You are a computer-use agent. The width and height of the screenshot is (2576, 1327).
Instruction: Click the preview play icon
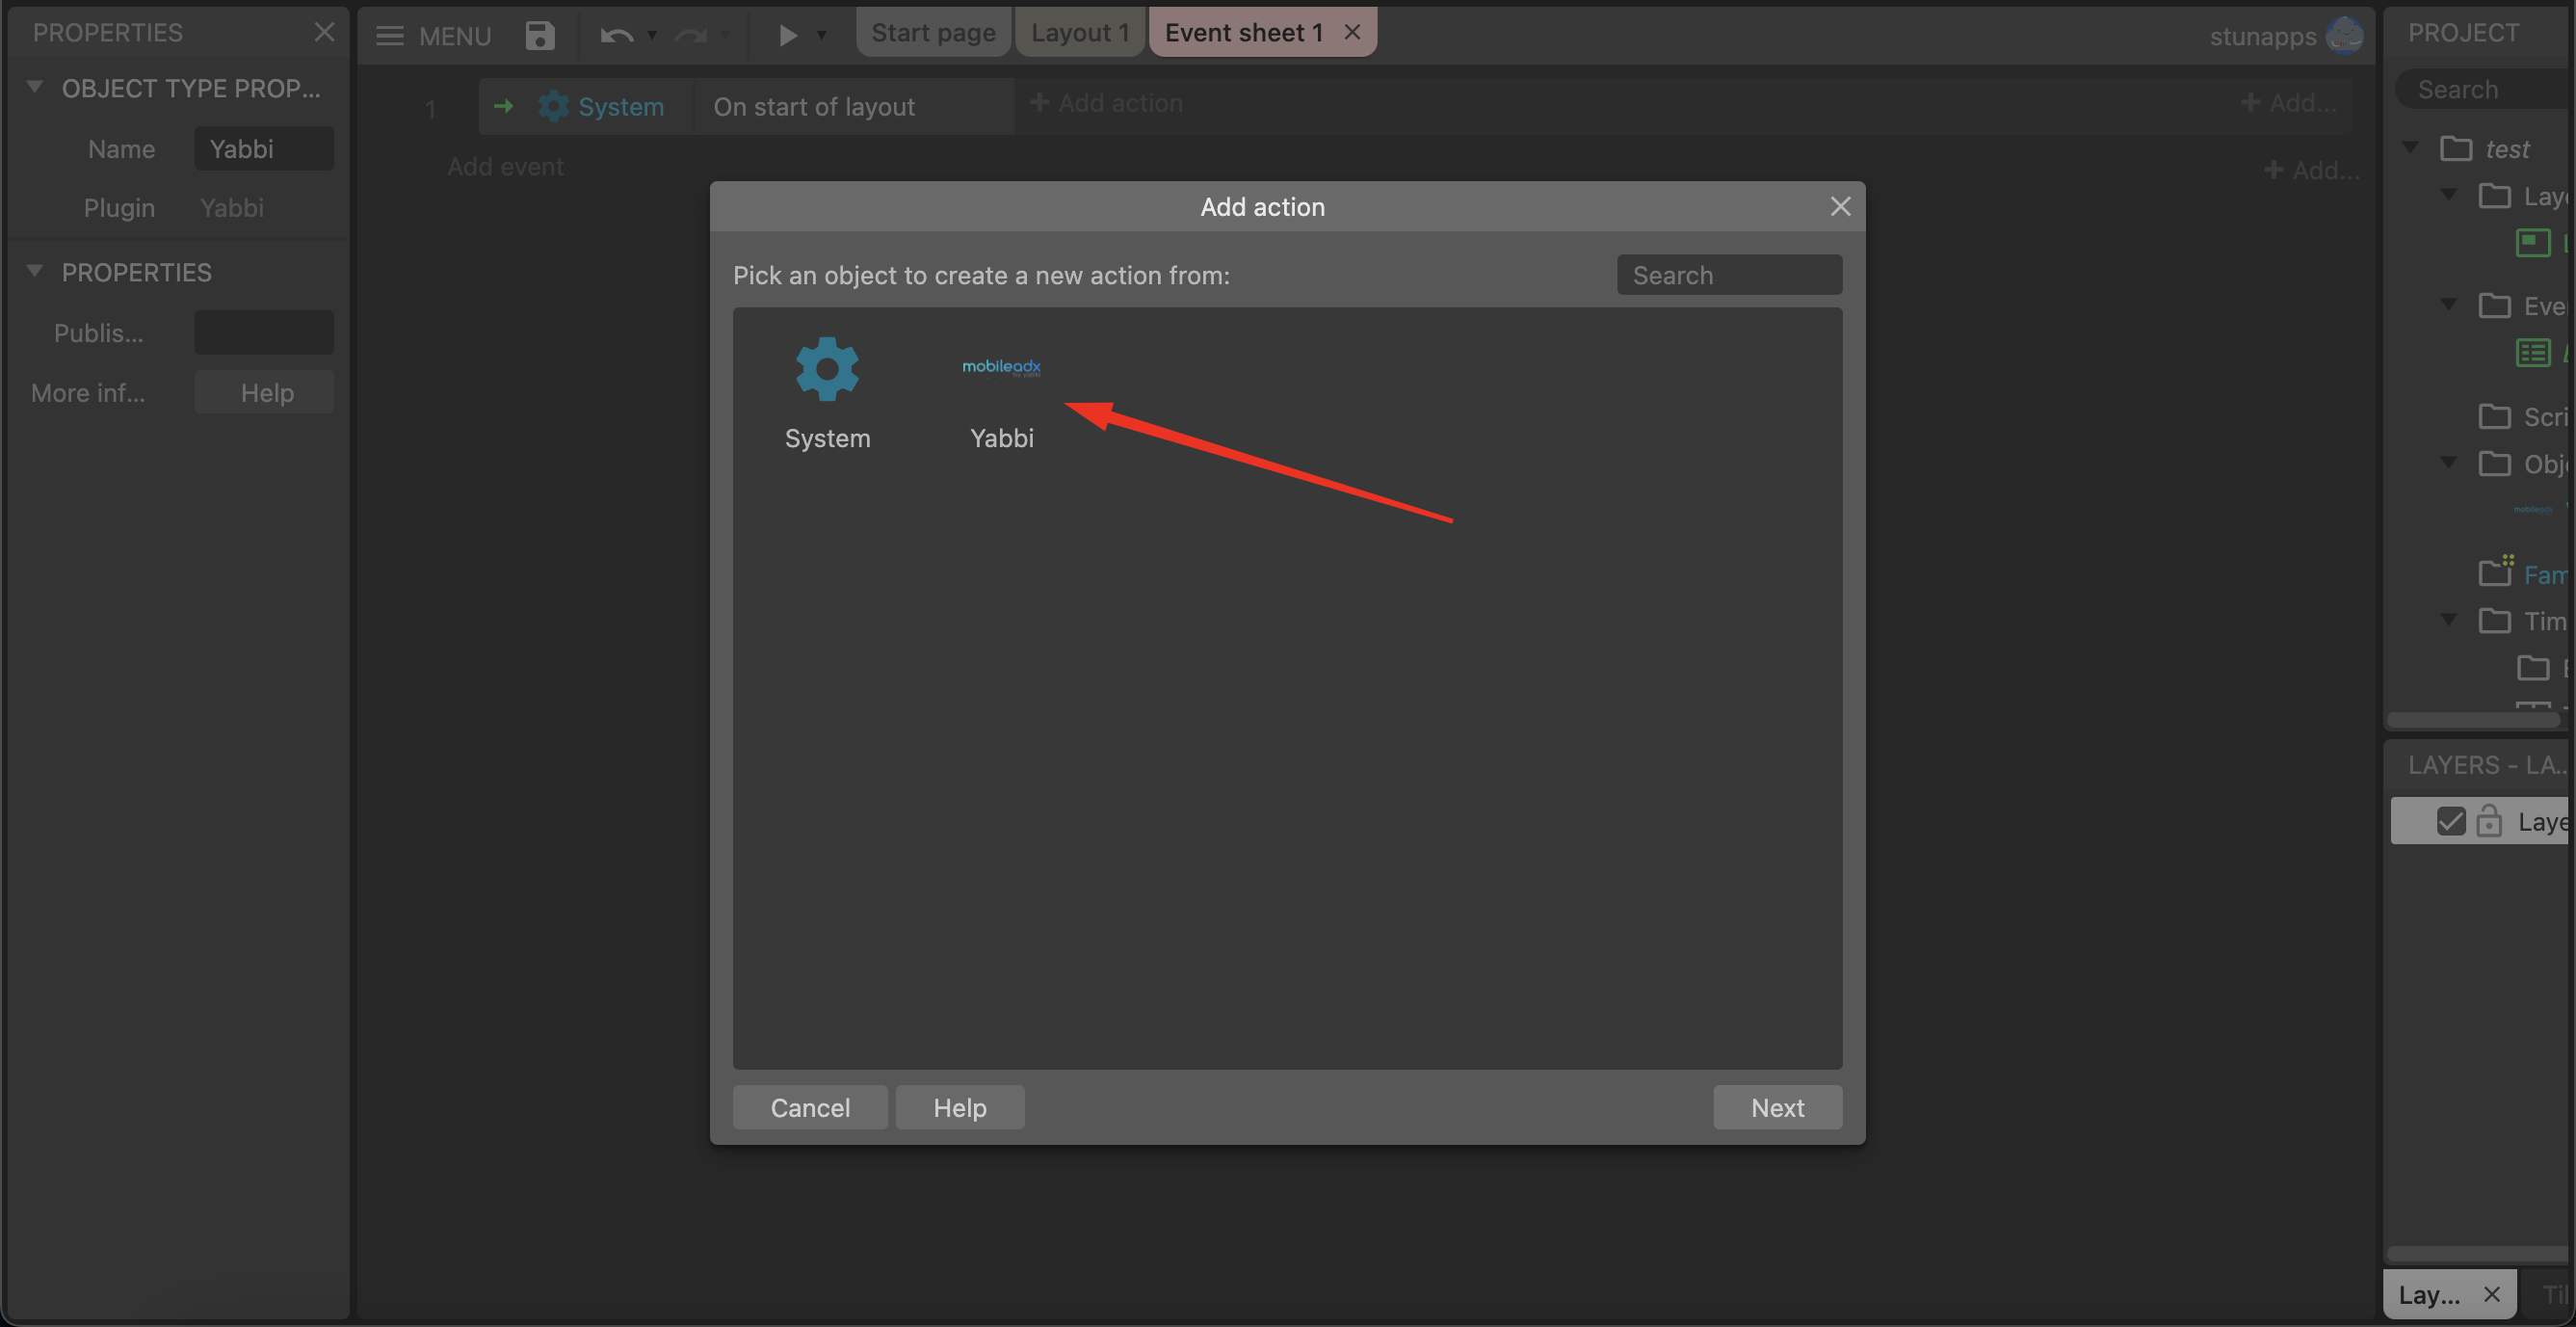(x=787, y=35)
